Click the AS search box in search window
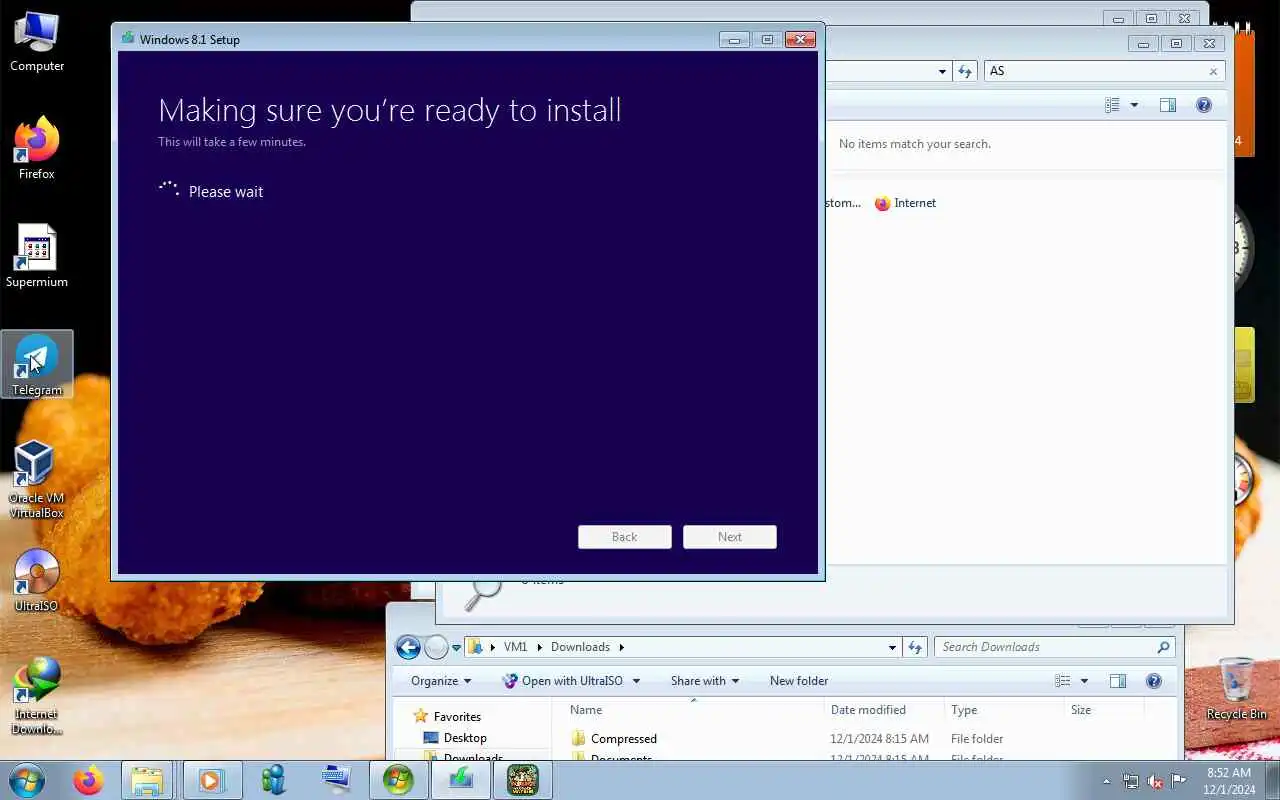The image size is (1280, 800). [x=1095, y=71]
